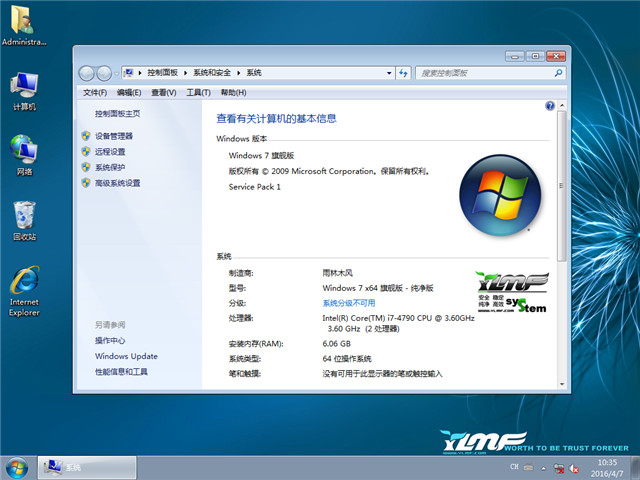The image size is (640, 480).
Task: Open 性能信息和工具 link
Action: [121, 372]
